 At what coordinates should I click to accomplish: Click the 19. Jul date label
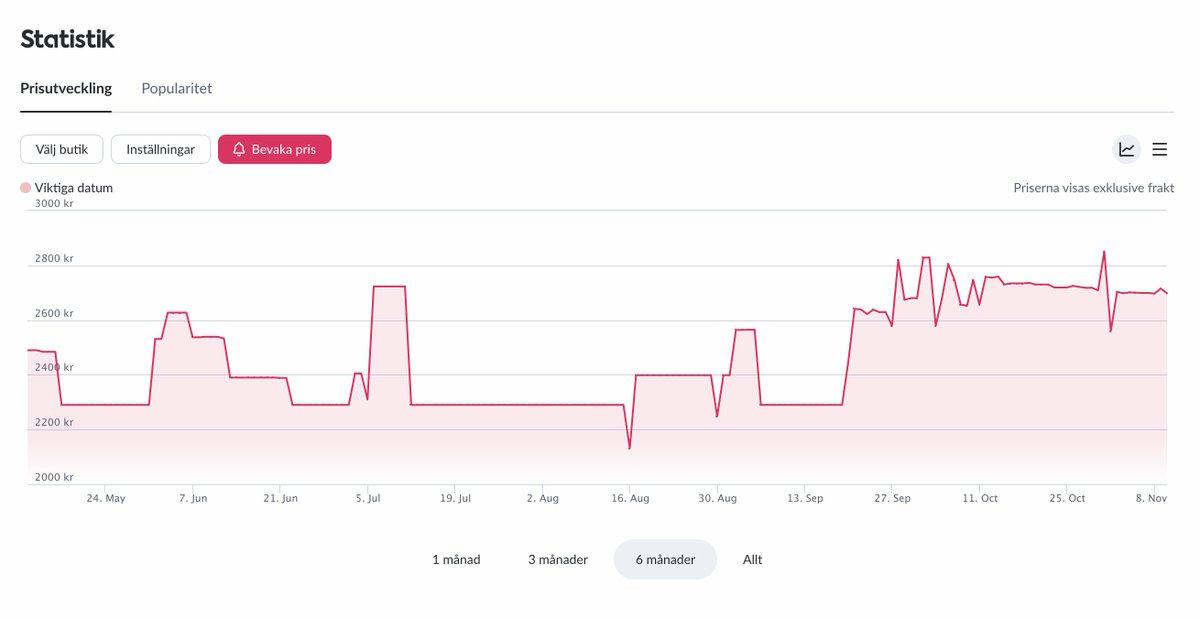(455, 498)
